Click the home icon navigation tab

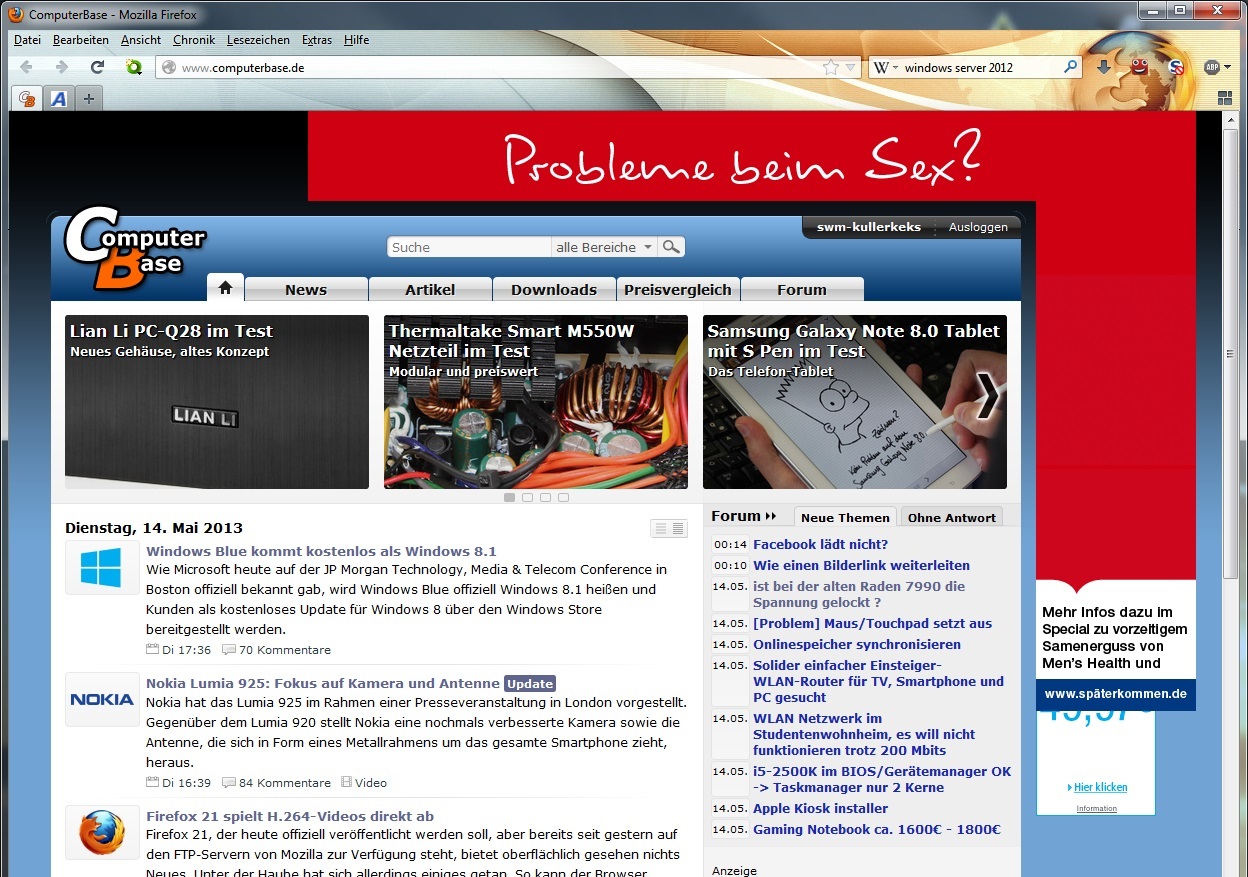click(225, 288)
